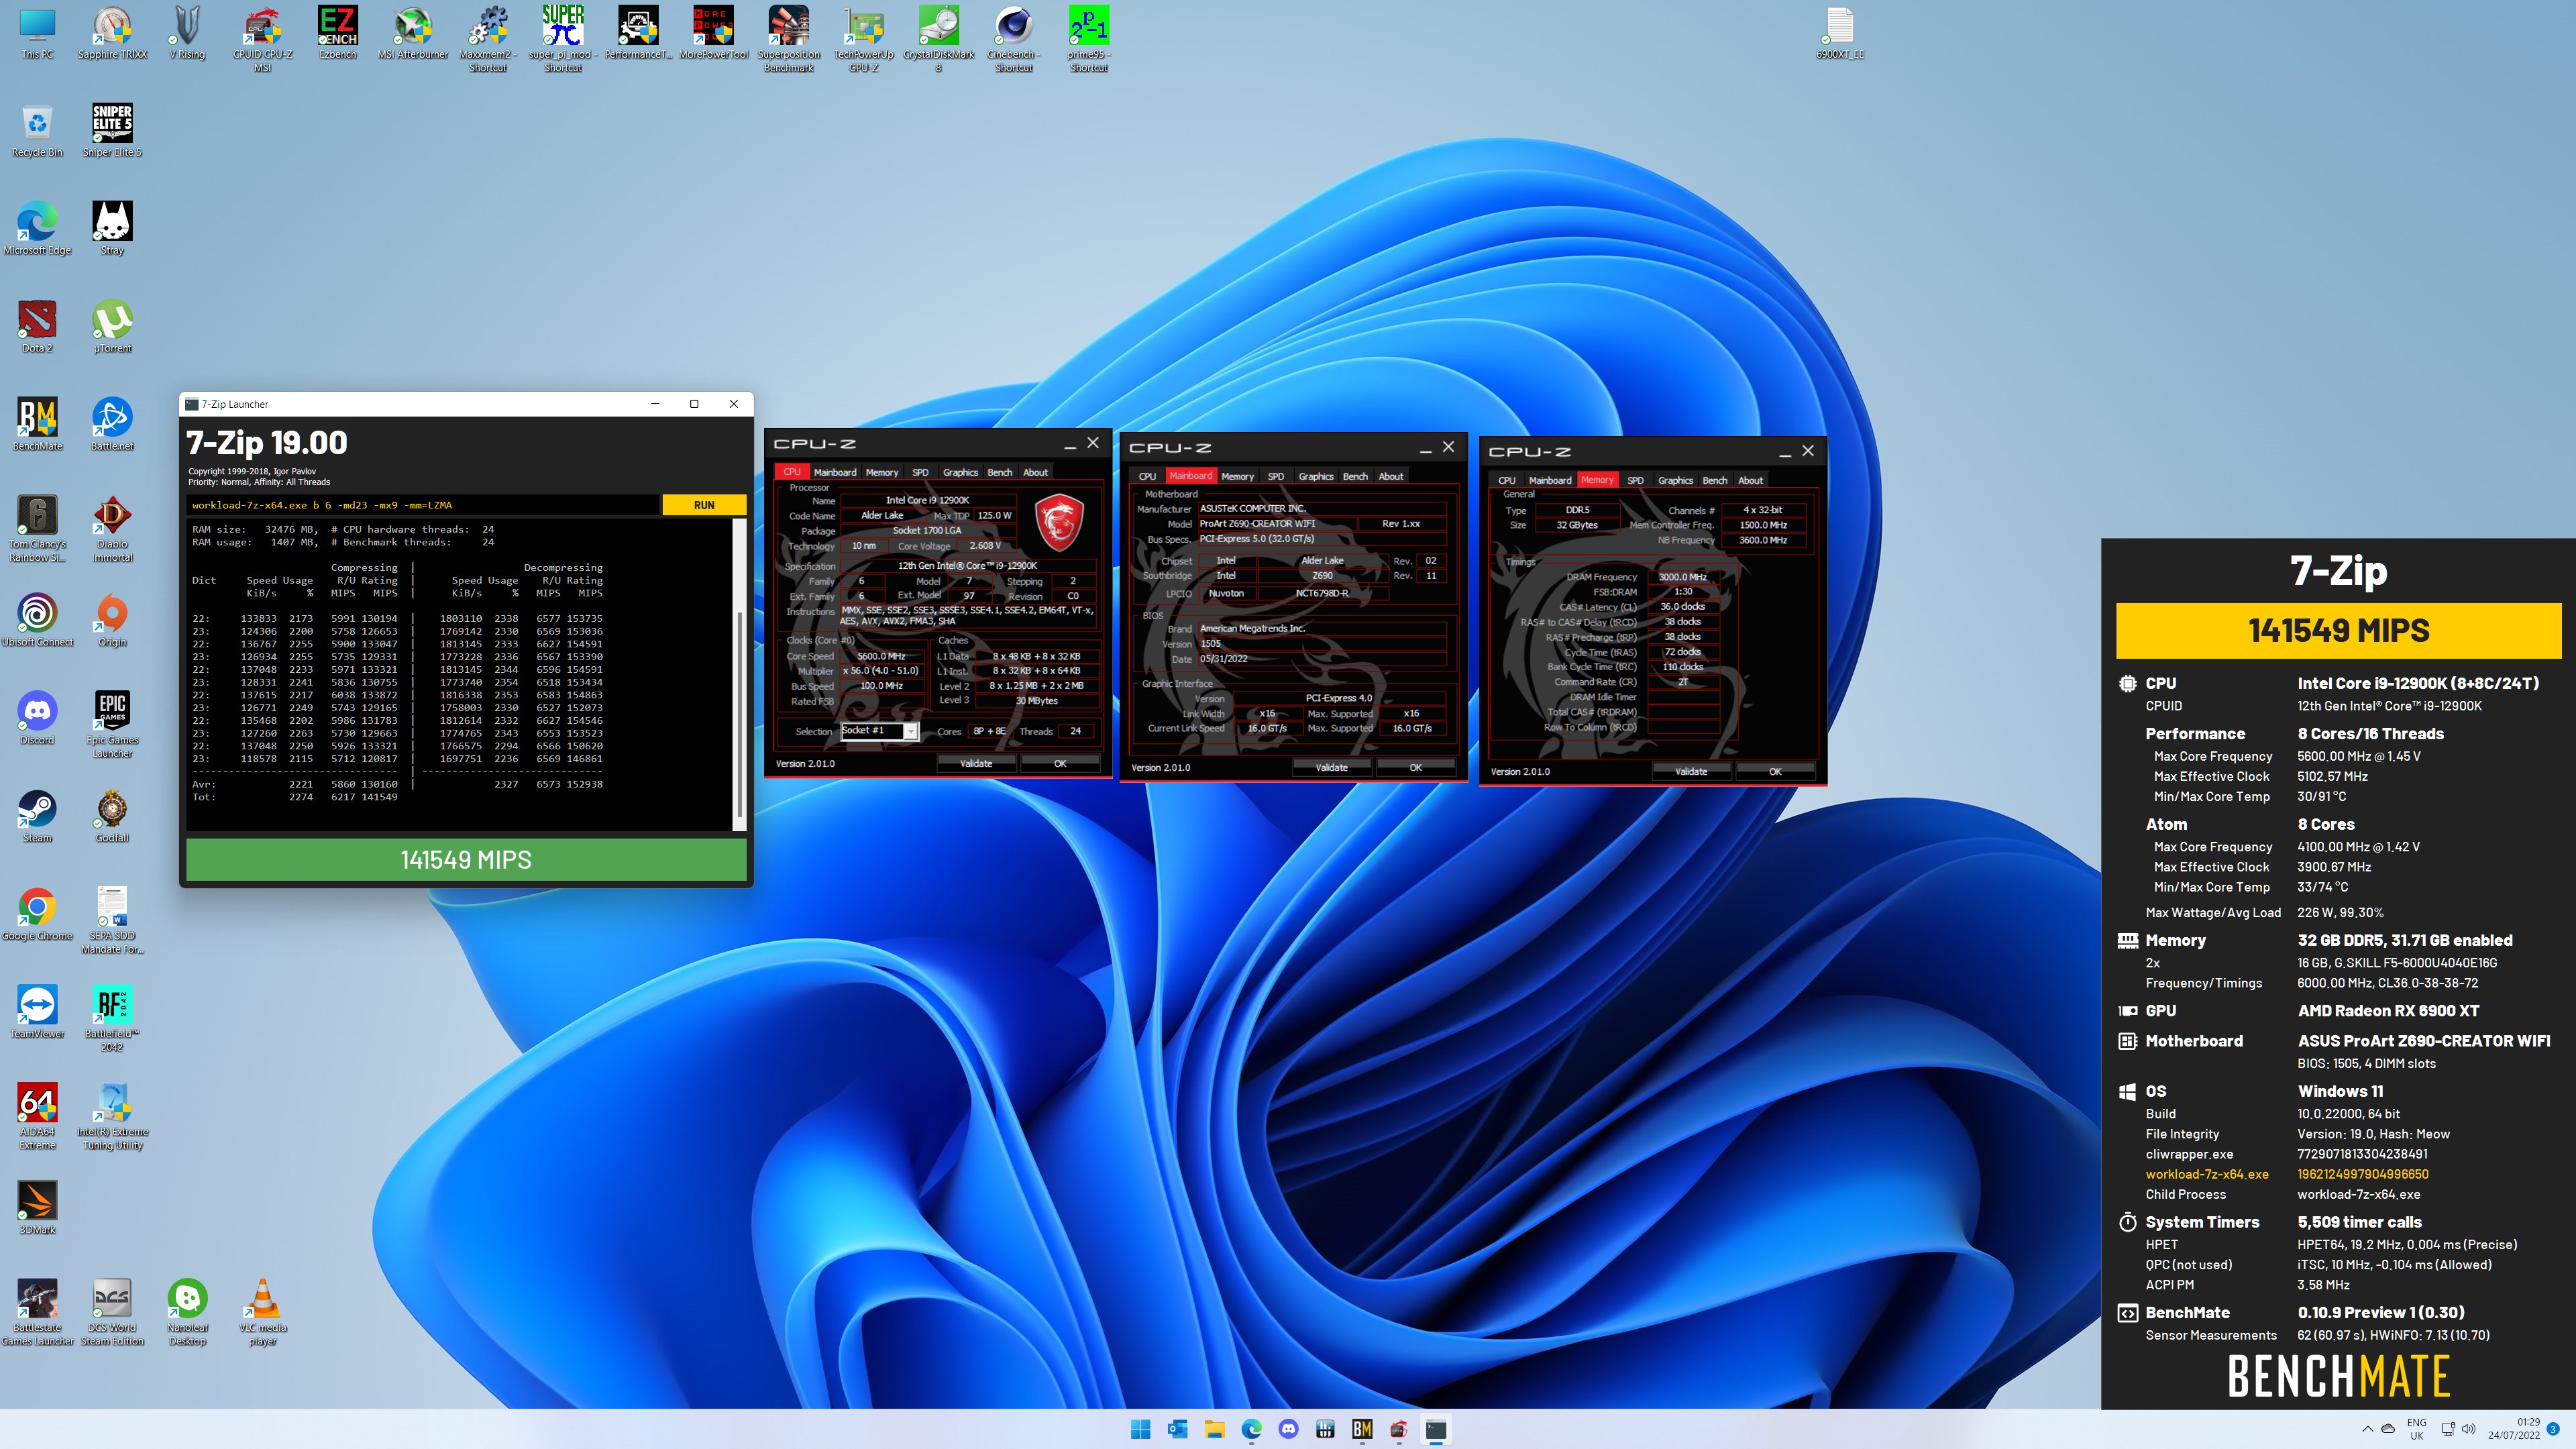Open the Superposition Benchmark icon
This screenshot has width=2576, height=1449.
(789, 38)
